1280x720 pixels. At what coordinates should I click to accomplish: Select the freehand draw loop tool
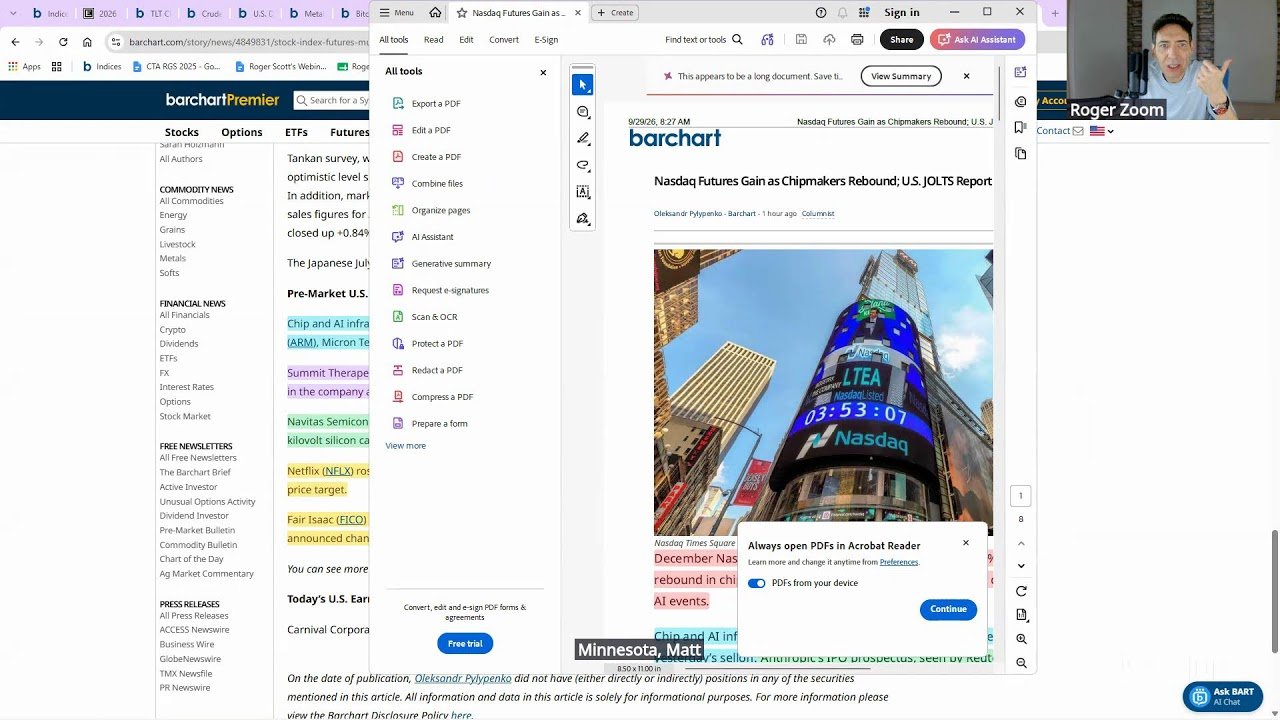coord(583,165)
